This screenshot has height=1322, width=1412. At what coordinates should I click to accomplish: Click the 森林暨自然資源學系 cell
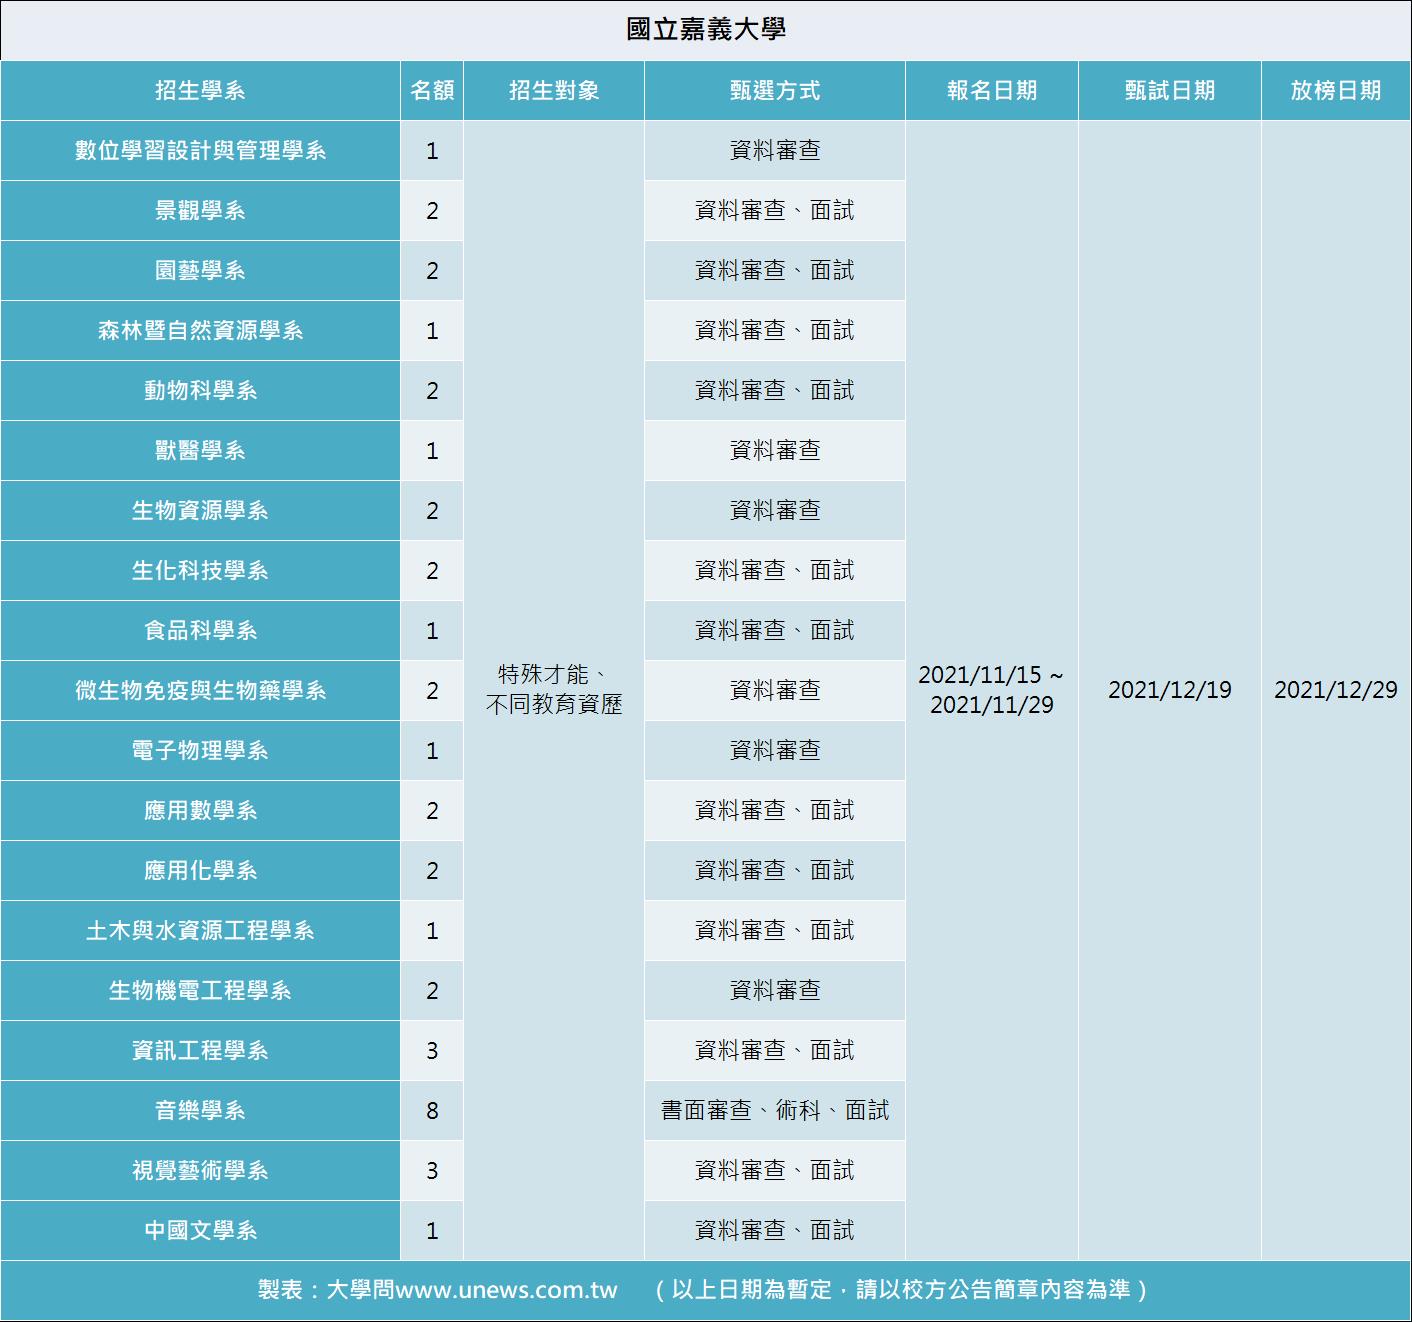(x=200, y=331)
